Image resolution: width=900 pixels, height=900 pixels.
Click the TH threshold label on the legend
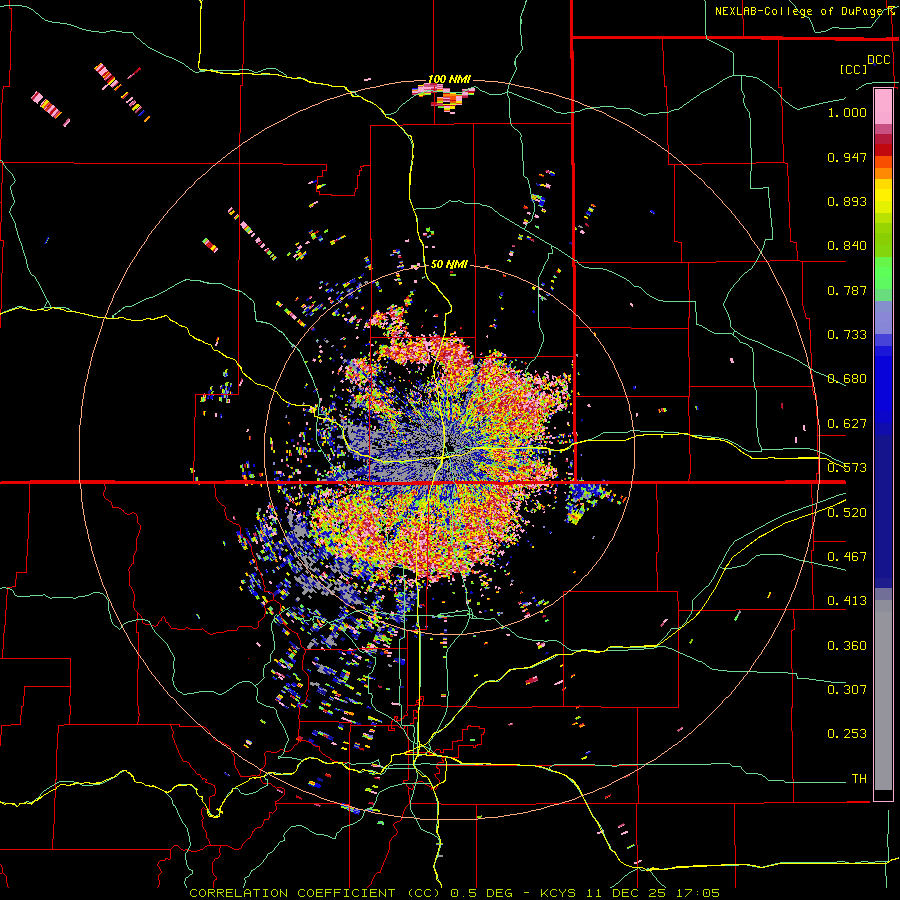coord(859,779)
